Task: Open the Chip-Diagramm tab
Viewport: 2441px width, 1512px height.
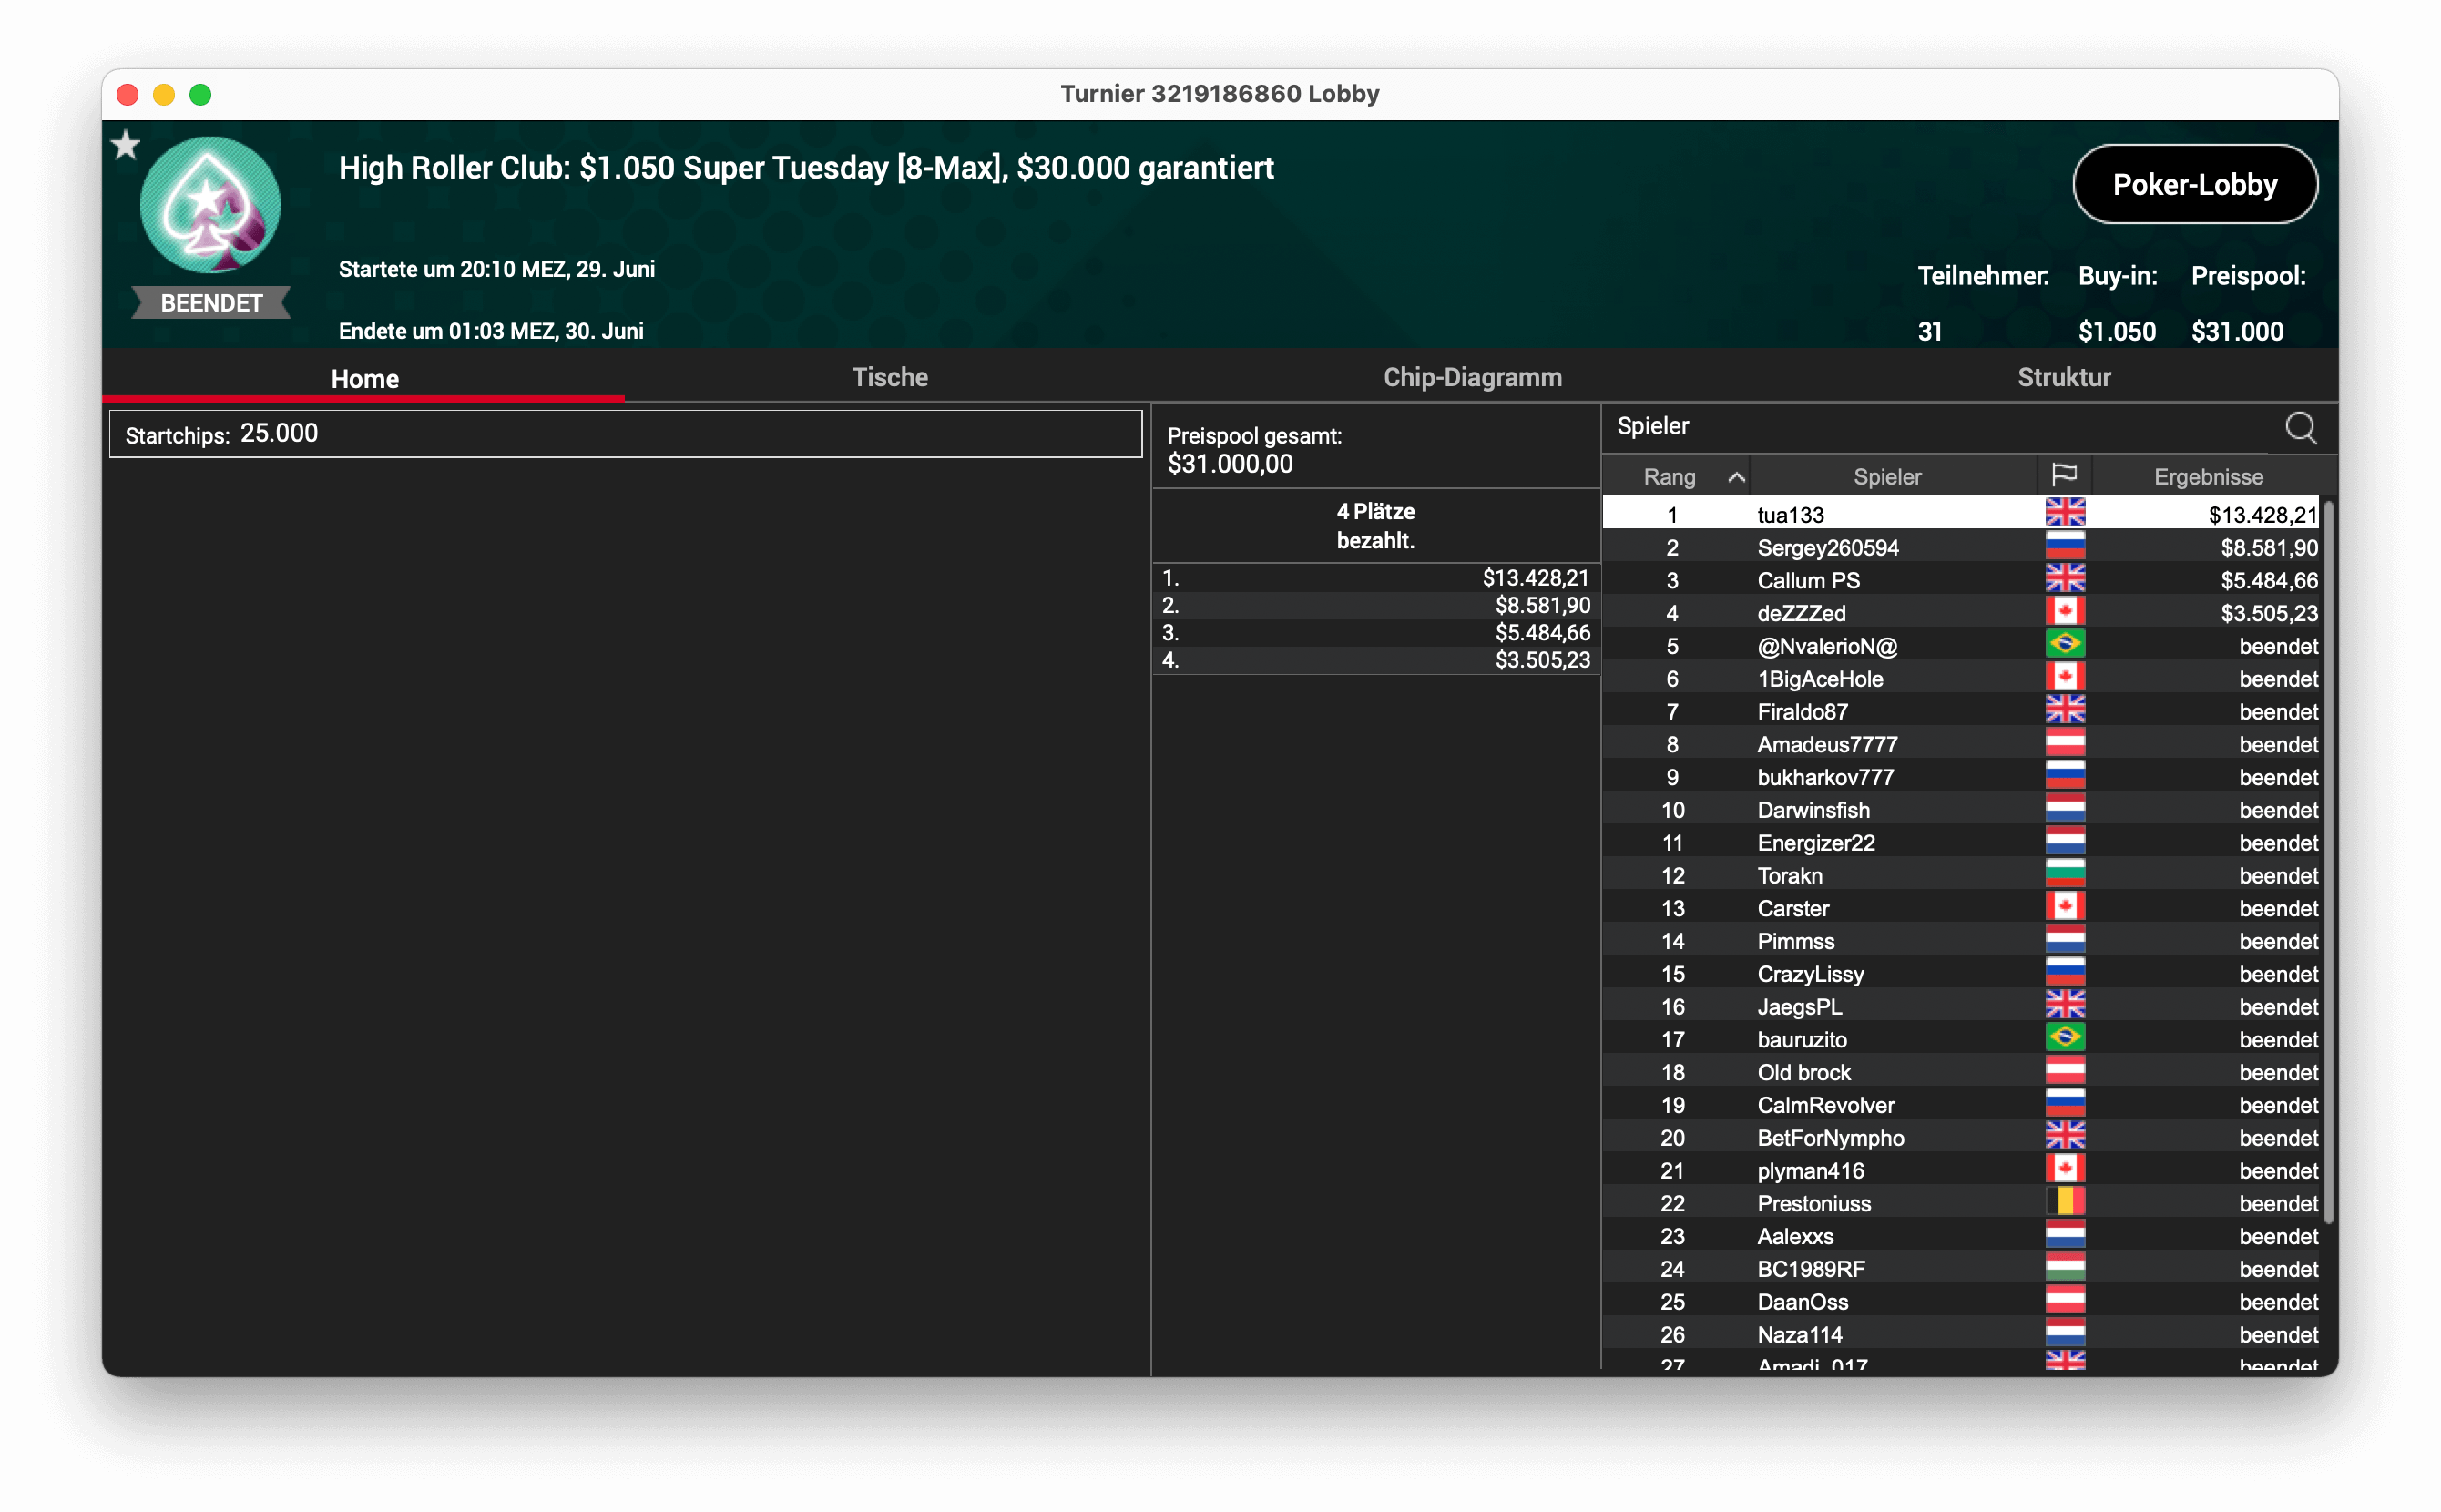Action: click(x=1472, y=377)
